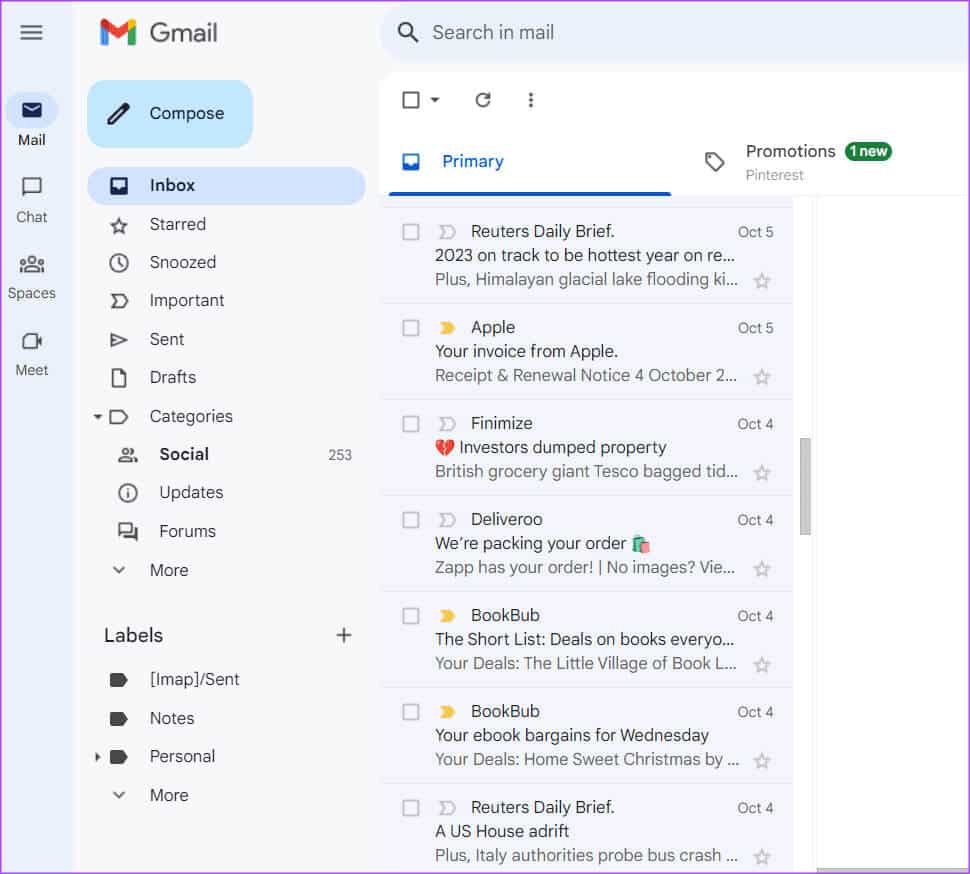Refresh the inbox
Image resolution: width=970 pixels, height=874 pixels.
[483, 100]
